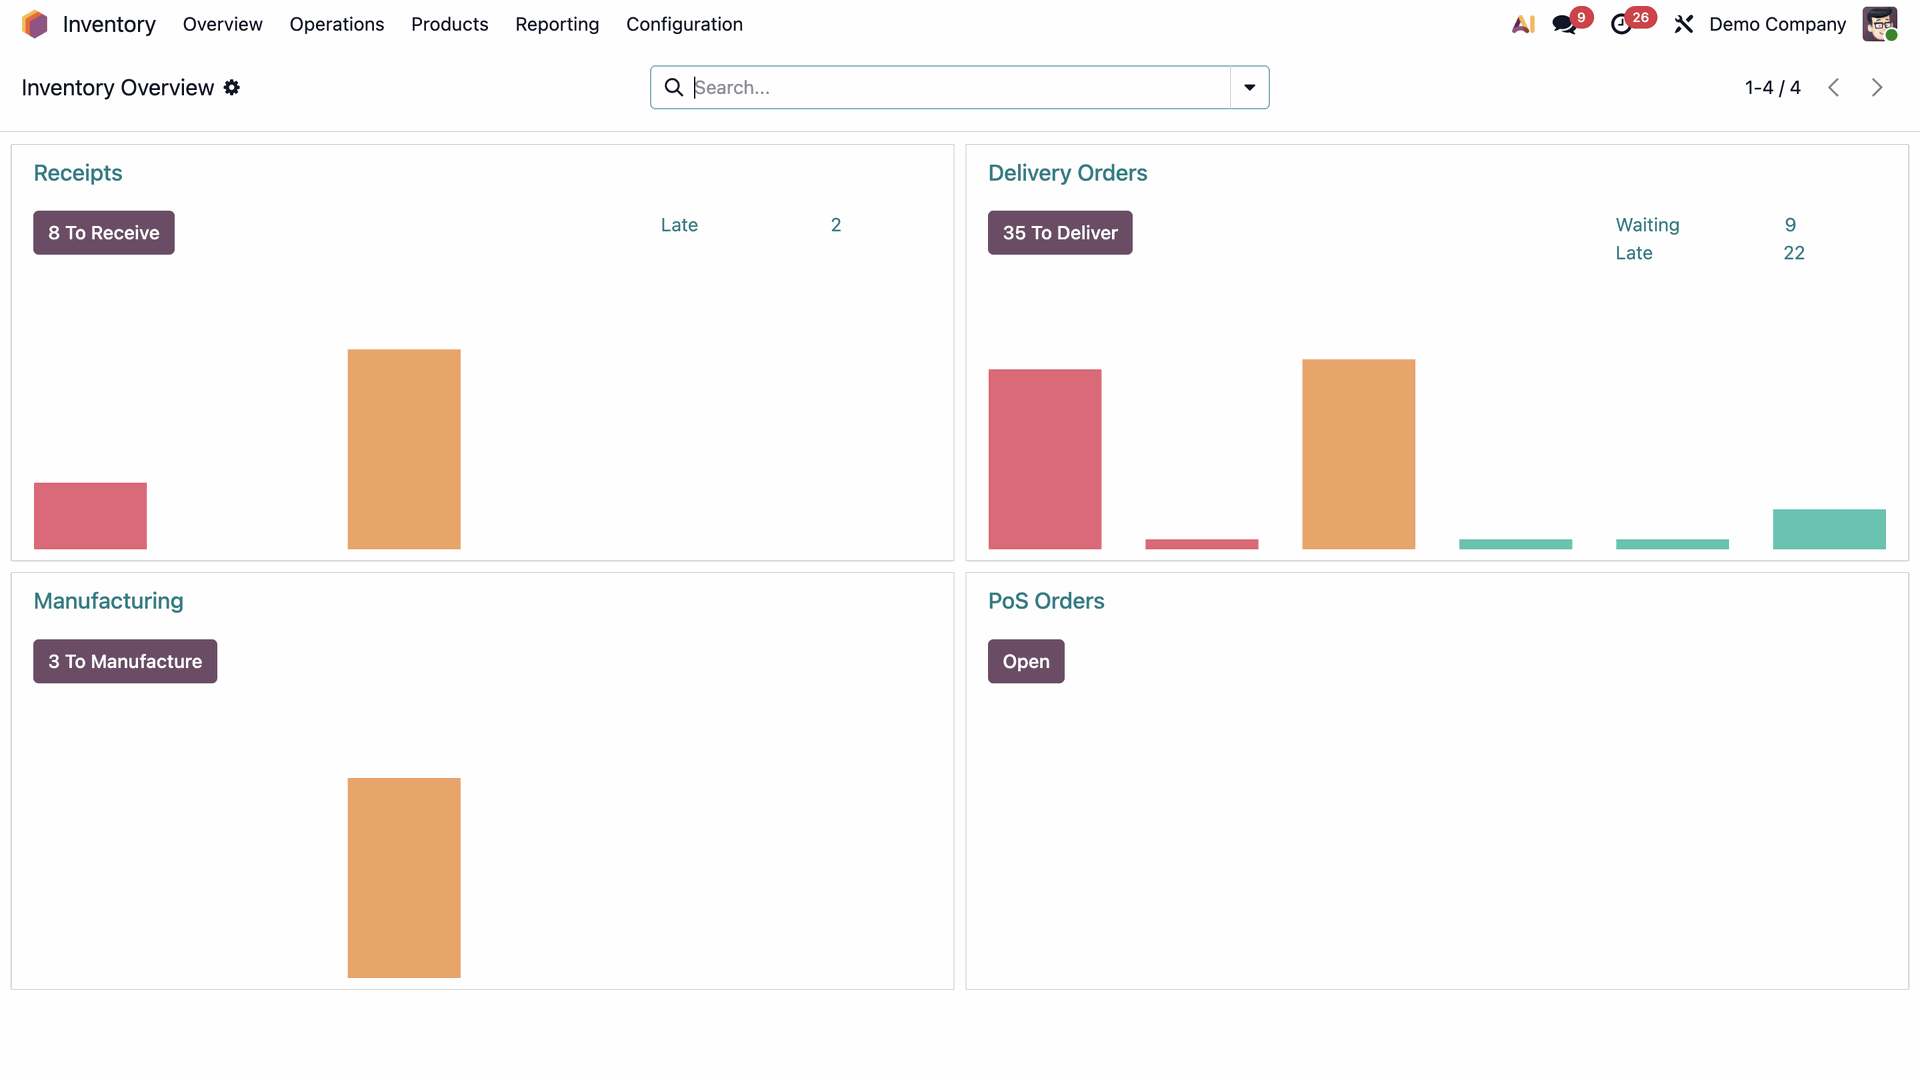Click the 35 To Deliver button
1920x1076 pixels.
pos(1060,233)
